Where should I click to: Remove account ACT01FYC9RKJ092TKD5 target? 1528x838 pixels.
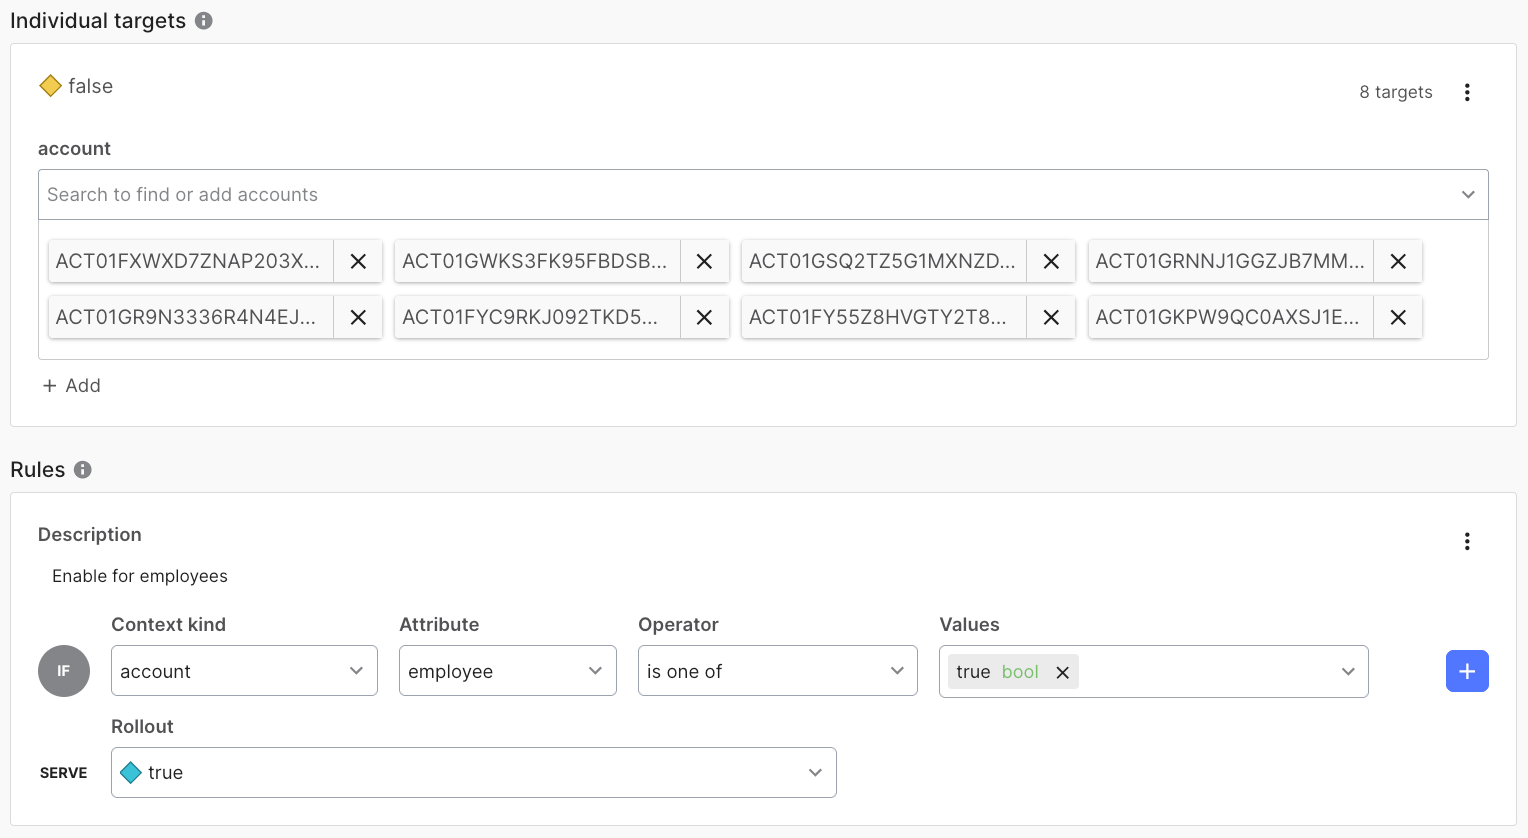704,317
